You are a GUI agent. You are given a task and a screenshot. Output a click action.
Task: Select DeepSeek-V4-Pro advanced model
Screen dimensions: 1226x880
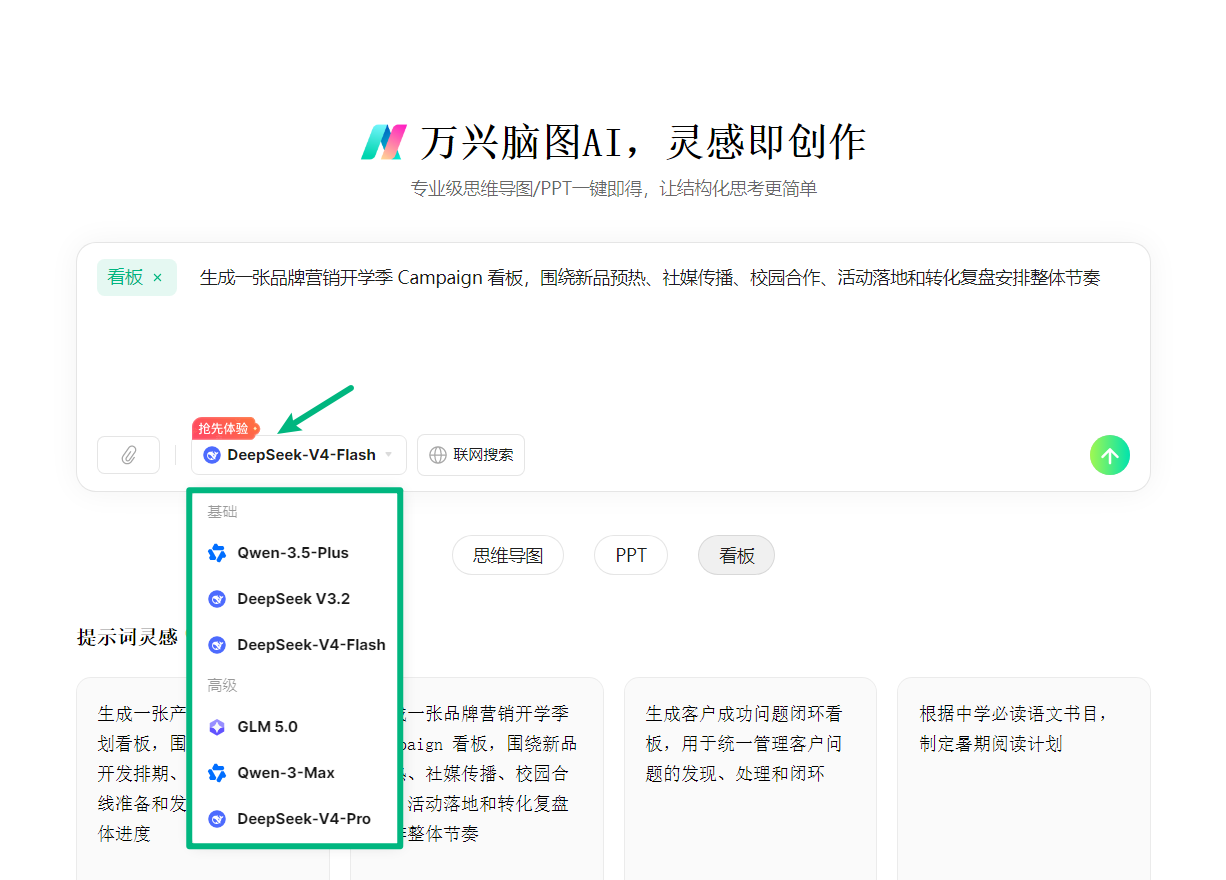294,819
